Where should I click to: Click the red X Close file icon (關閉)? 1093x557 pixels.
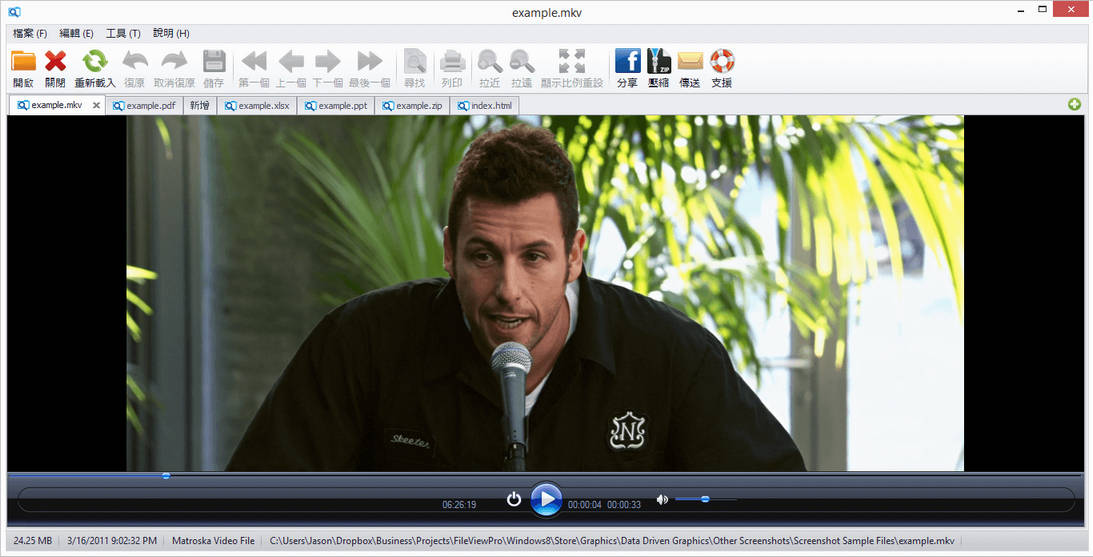coord(55,62)
